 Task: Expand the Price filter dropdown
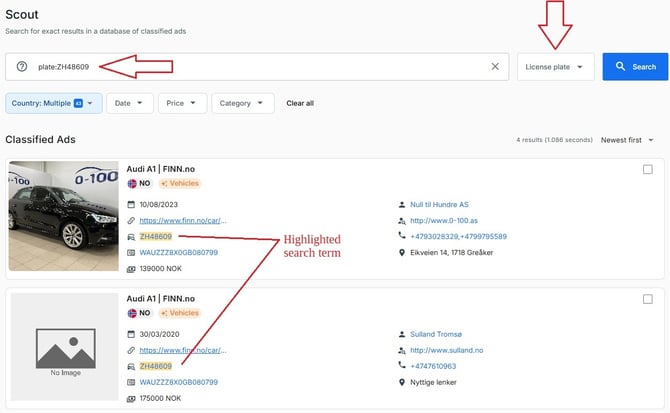pos(182,103)
